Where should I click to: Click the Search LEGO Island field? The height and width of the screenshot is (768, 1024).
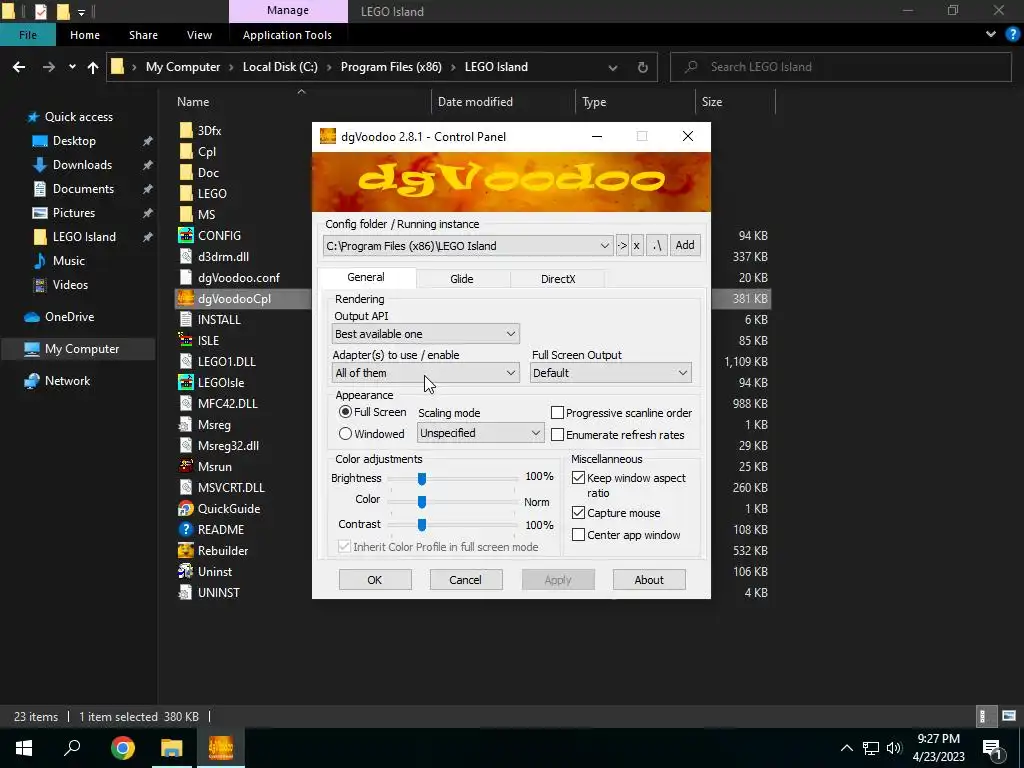pos(840,67)
